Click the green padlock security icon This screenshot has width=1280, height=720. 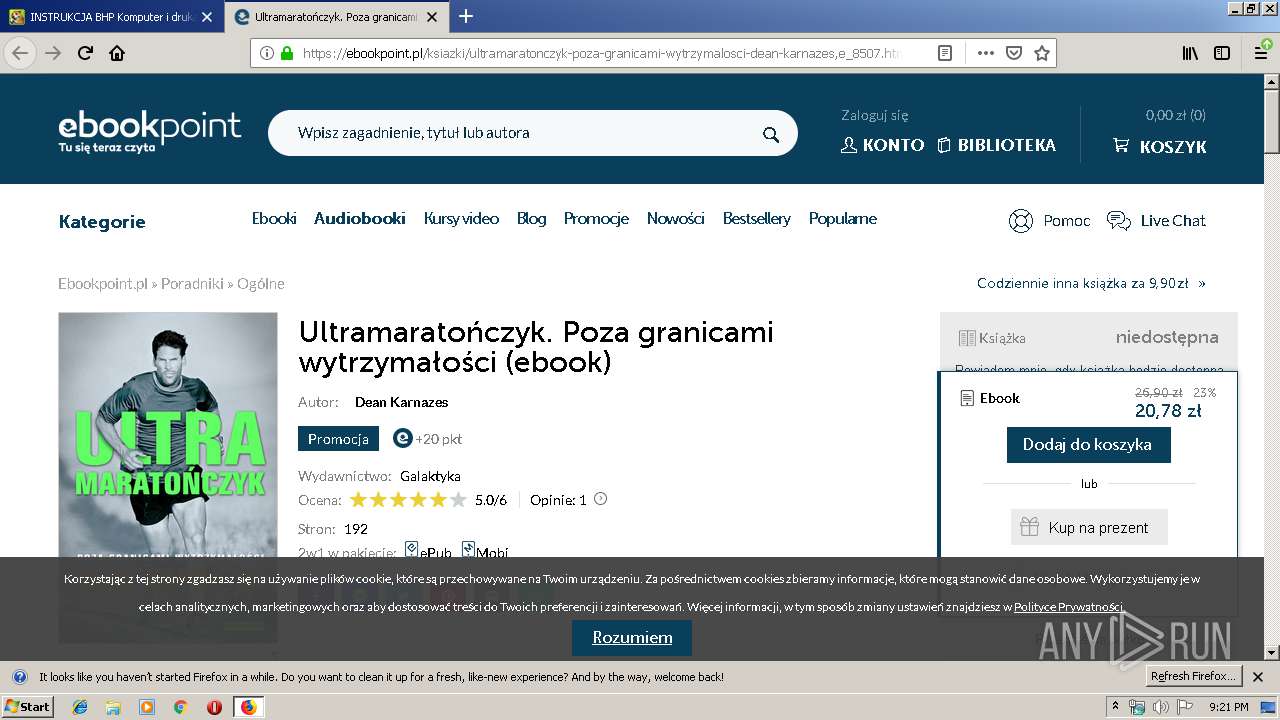(x=287, y=53)
